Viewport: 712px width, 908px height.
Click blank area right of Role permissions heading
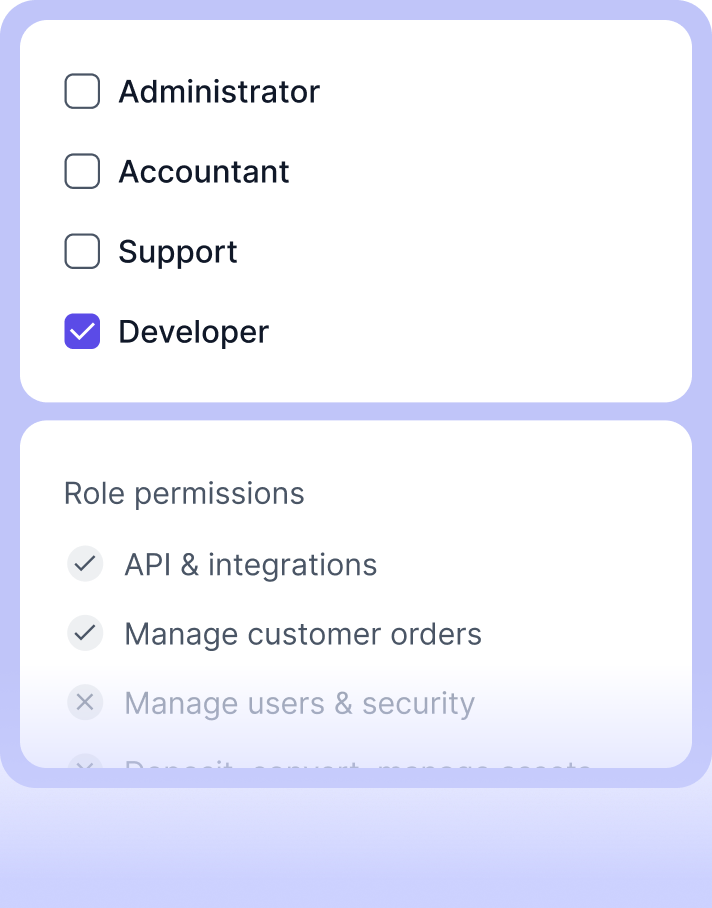500,494
